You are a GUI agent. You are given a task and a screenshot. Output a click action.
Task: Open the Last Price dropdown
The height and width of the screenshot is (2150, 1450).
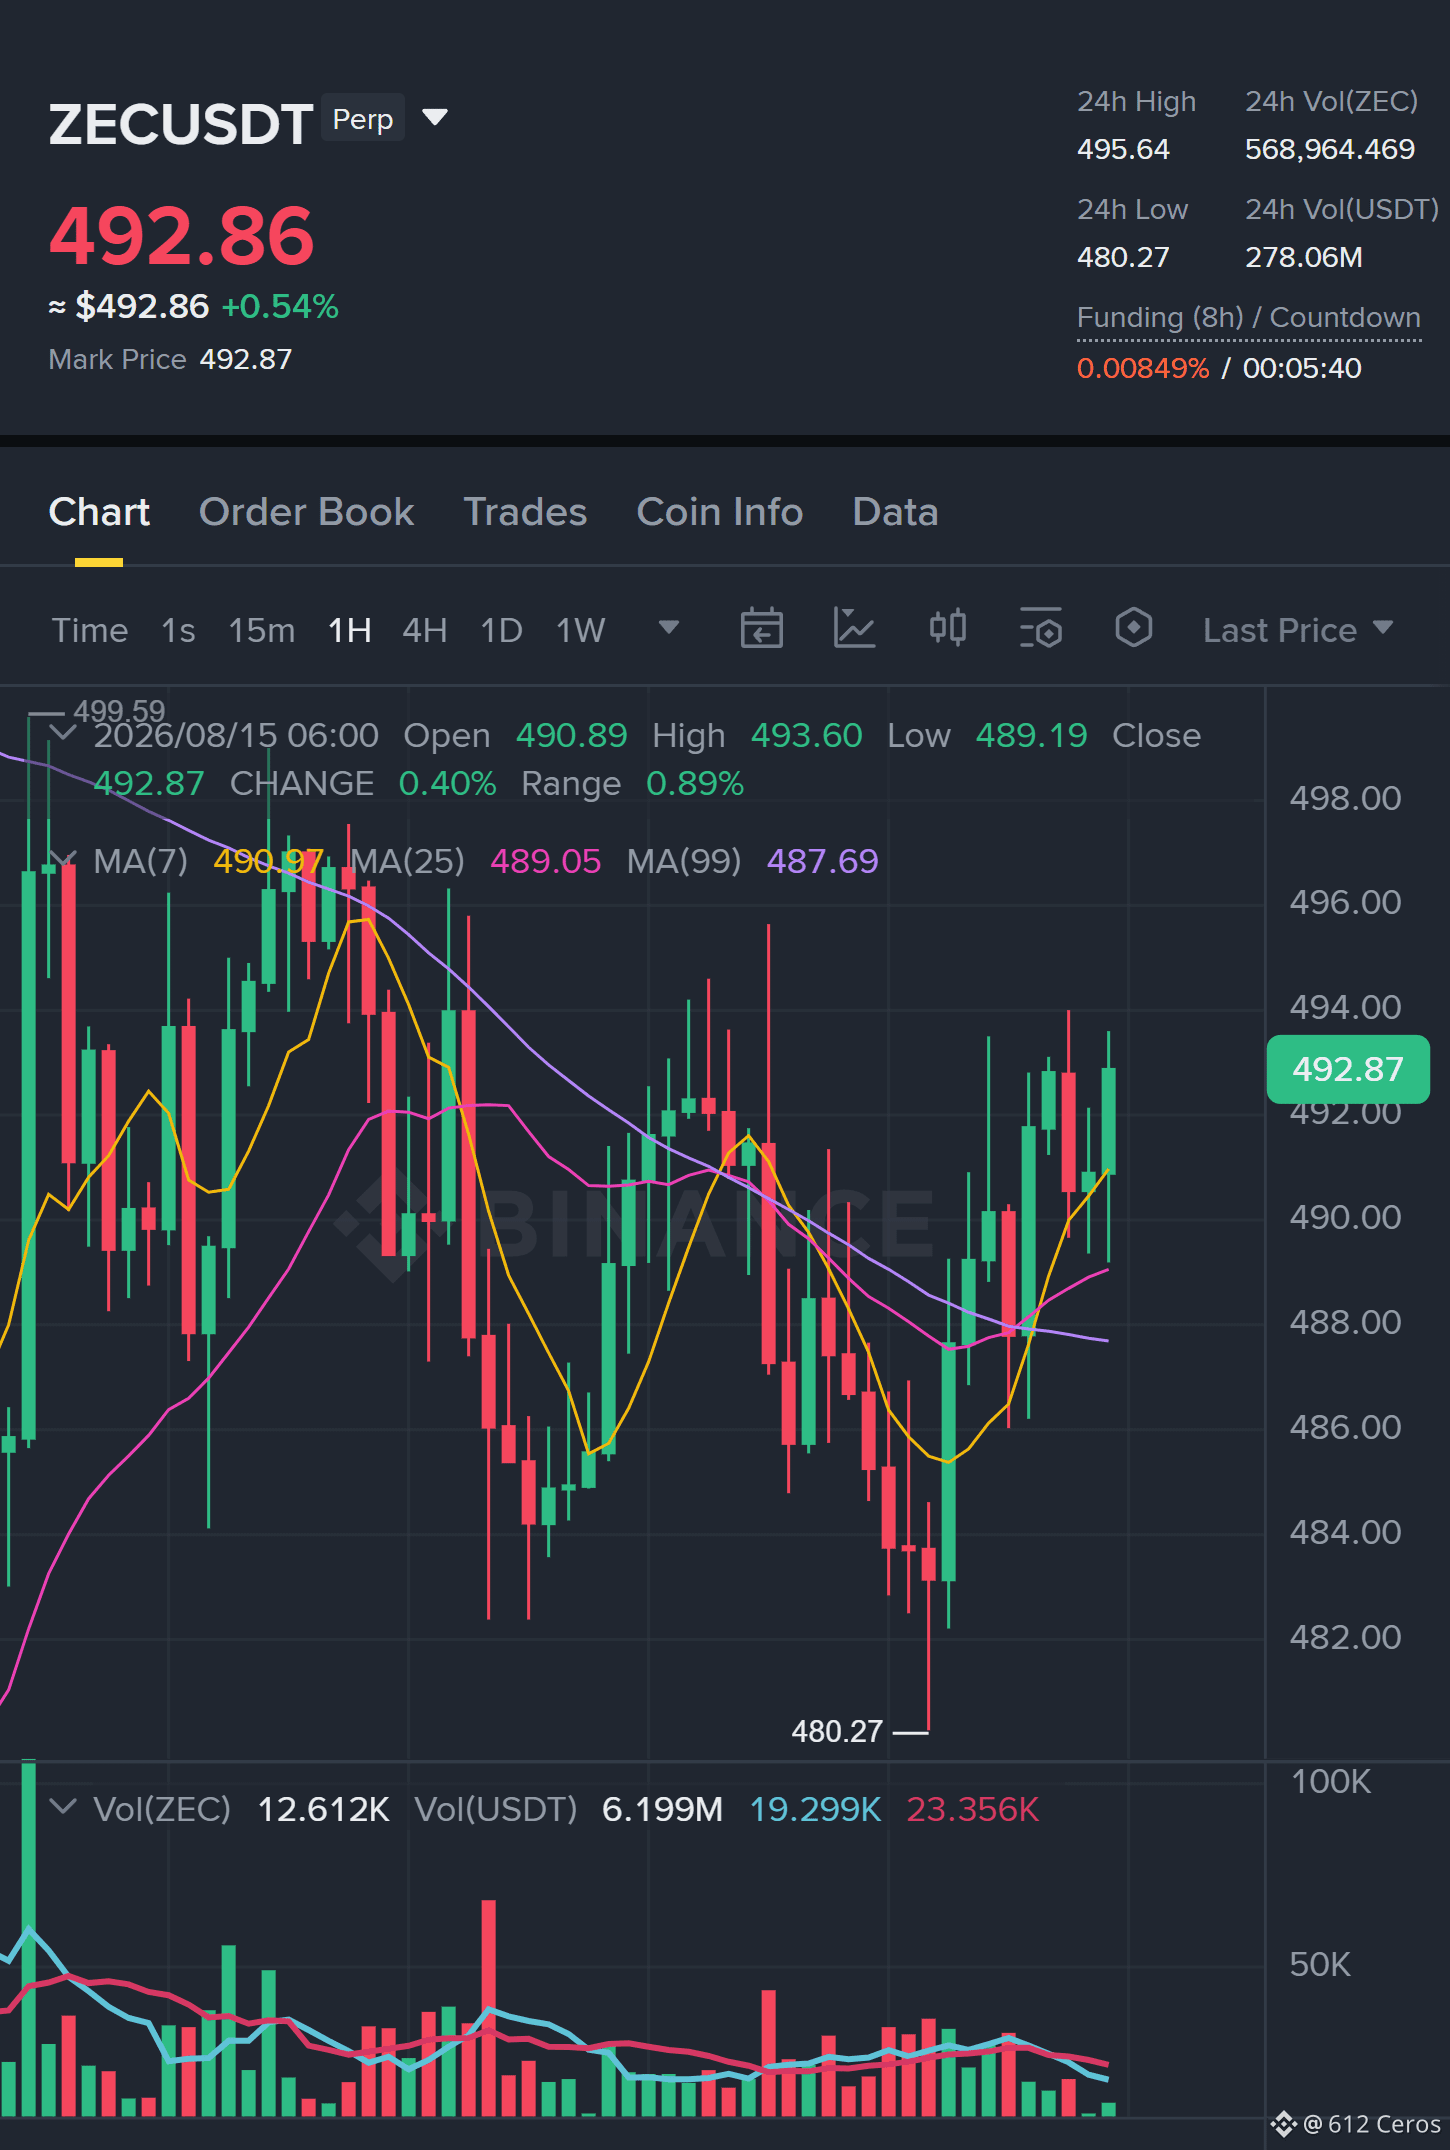pyautogui.click(x=1297, y=630)
